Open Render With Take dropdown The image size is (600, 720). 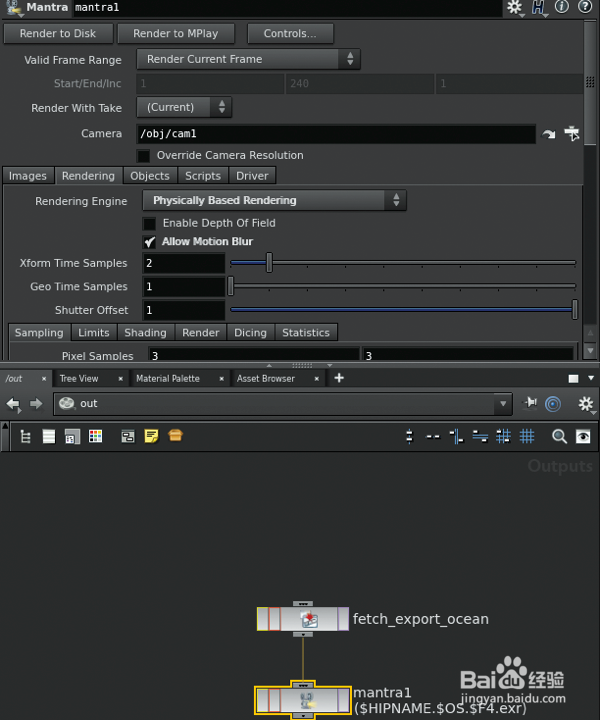[184, 107]
